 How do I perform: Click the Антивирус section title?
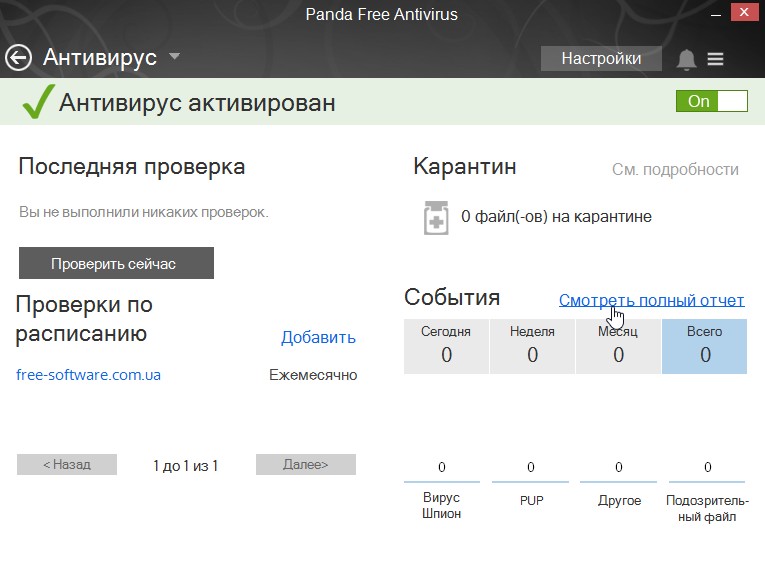click(100, 57)
